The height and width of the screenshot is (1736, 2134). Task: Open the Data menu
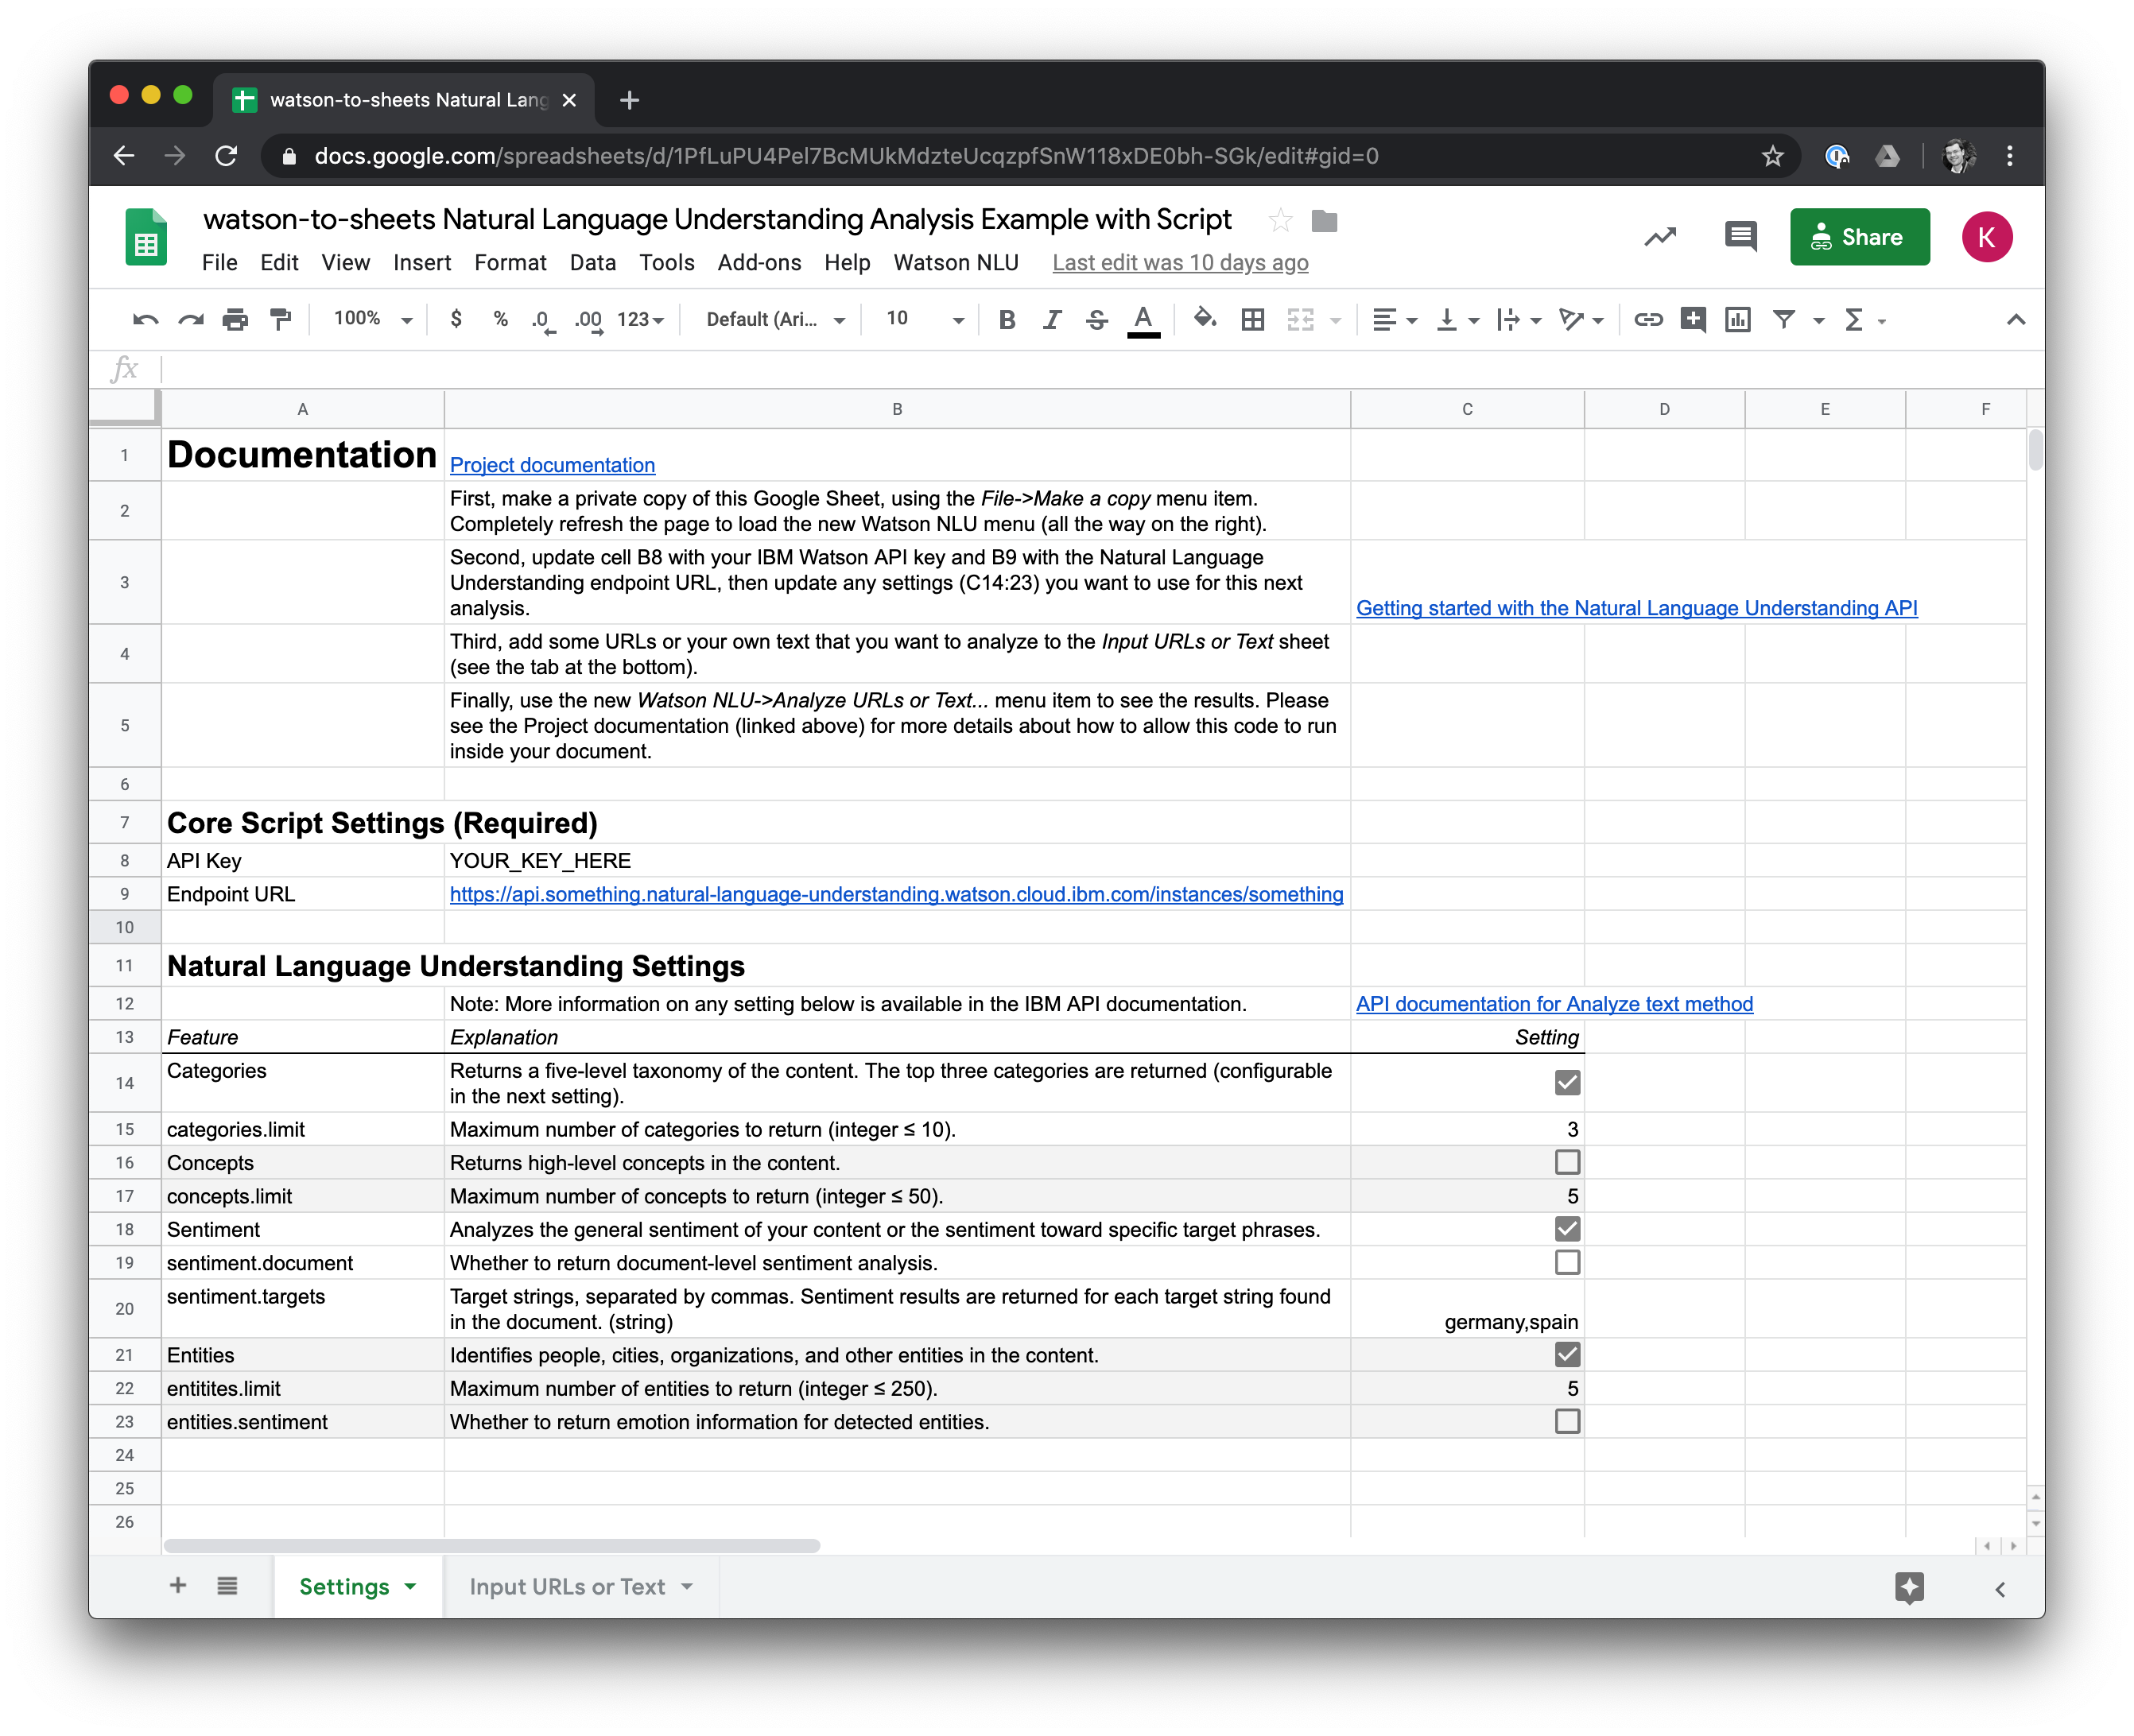point(593,263)
